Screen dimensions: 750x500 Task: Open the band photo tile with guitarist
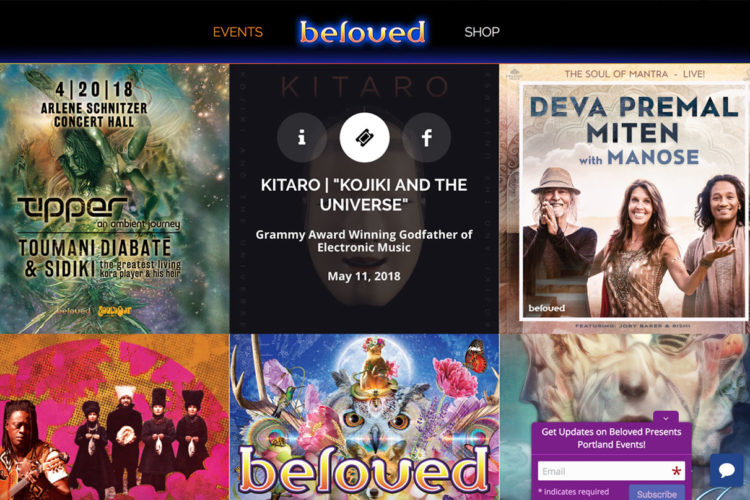pos(114,417)
